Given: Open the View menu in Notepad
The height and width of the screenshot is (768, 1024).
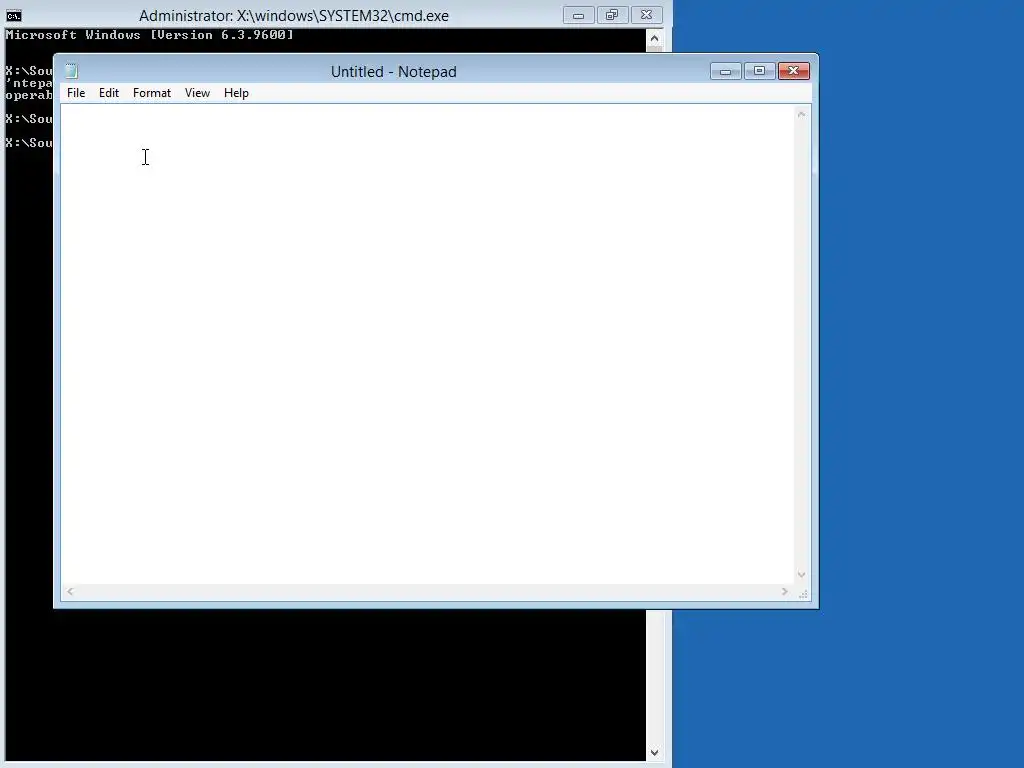Looking at the screenshot, I should tap(197, 93).
